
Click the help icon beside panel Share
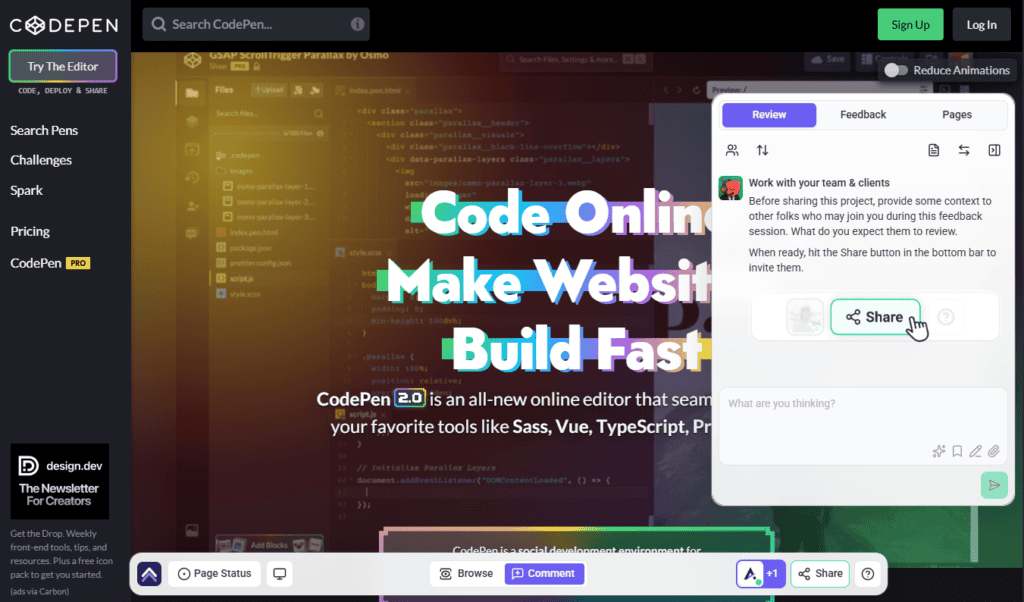pyautogui.click(x=946, y=317)
